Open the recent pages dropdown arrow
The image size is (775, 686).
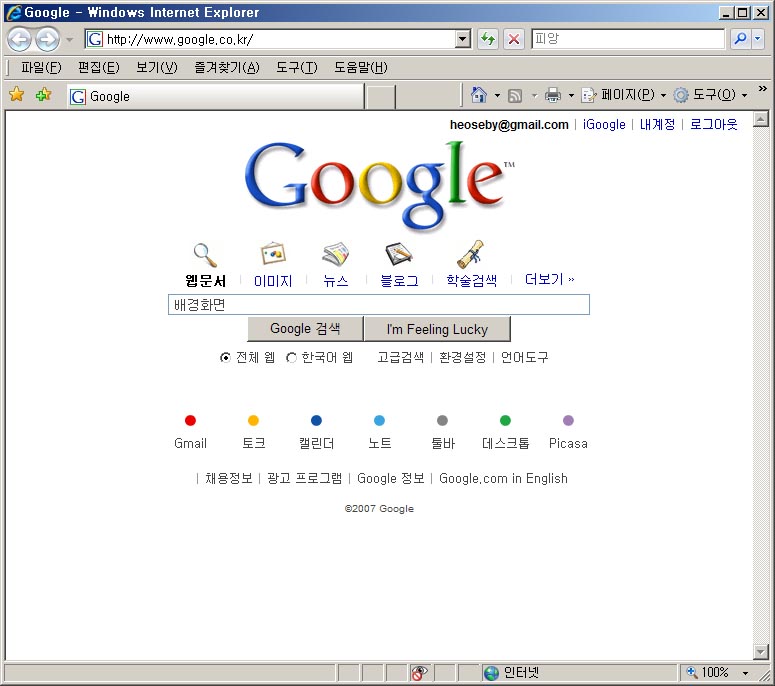tap(70, 40)
